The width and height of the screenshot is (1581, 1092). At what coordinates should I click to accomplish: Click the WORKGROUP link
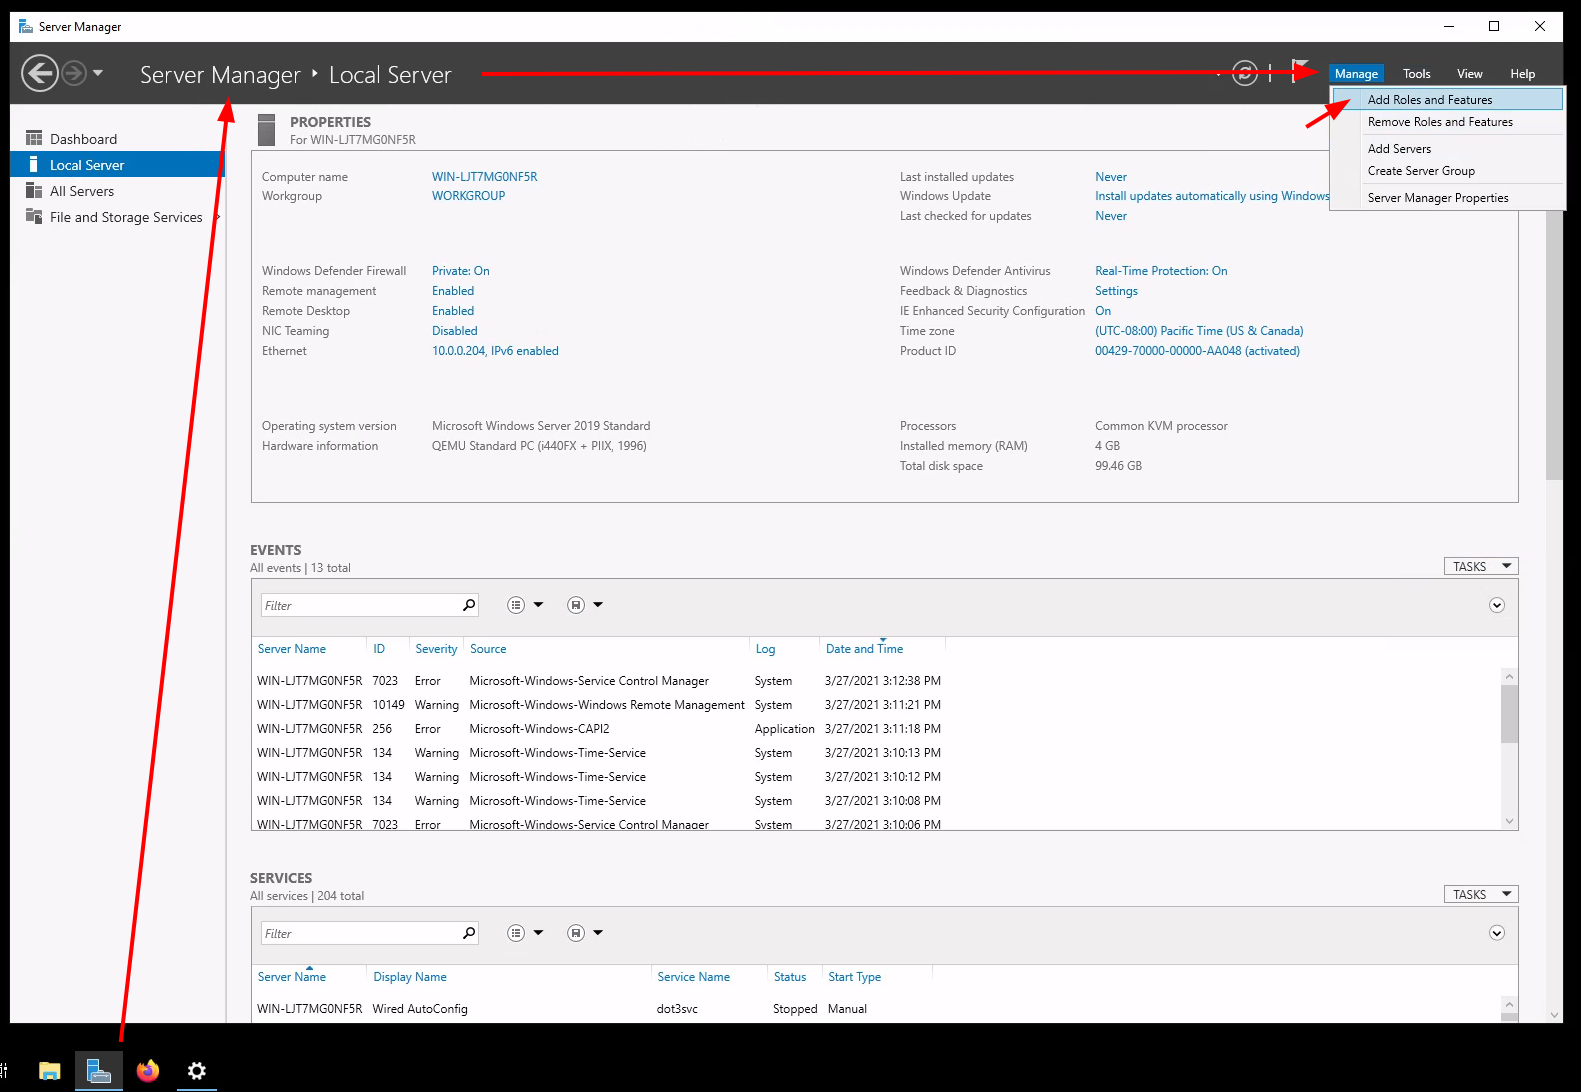pos(468,196)
